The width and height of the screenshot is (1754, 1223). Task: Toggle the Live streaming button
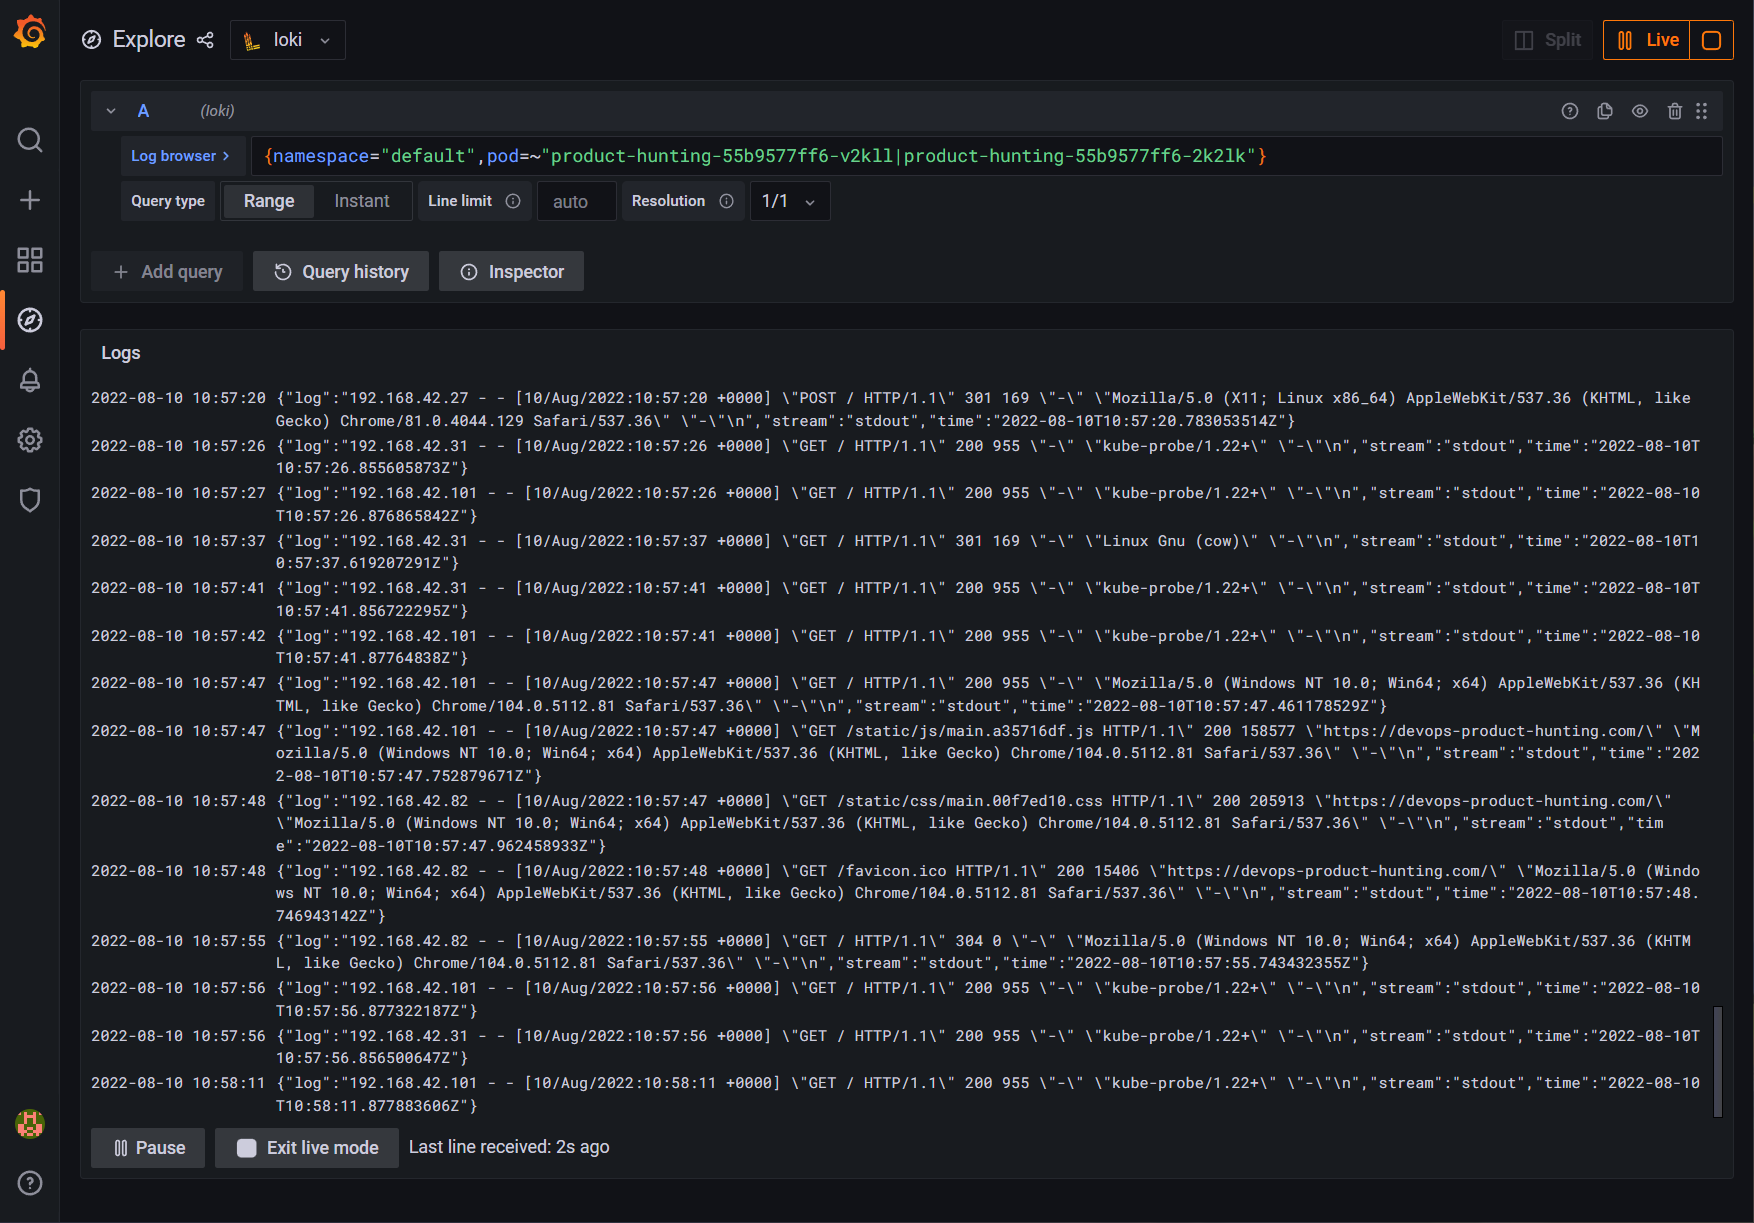point(1647,40)
